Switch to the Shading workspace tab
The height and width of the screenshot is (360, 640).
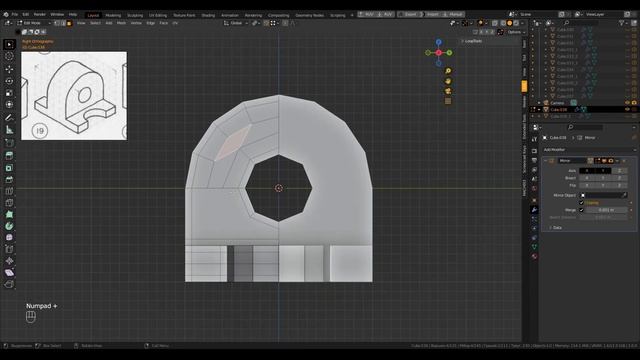tap(208, 15)
